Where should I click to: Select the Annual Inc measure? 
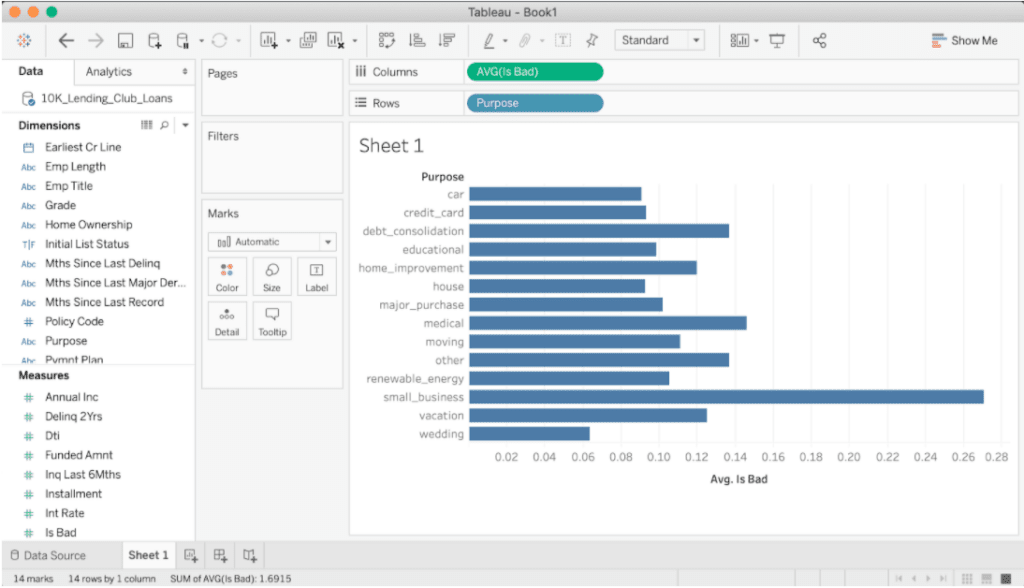[x=71, y=397]
